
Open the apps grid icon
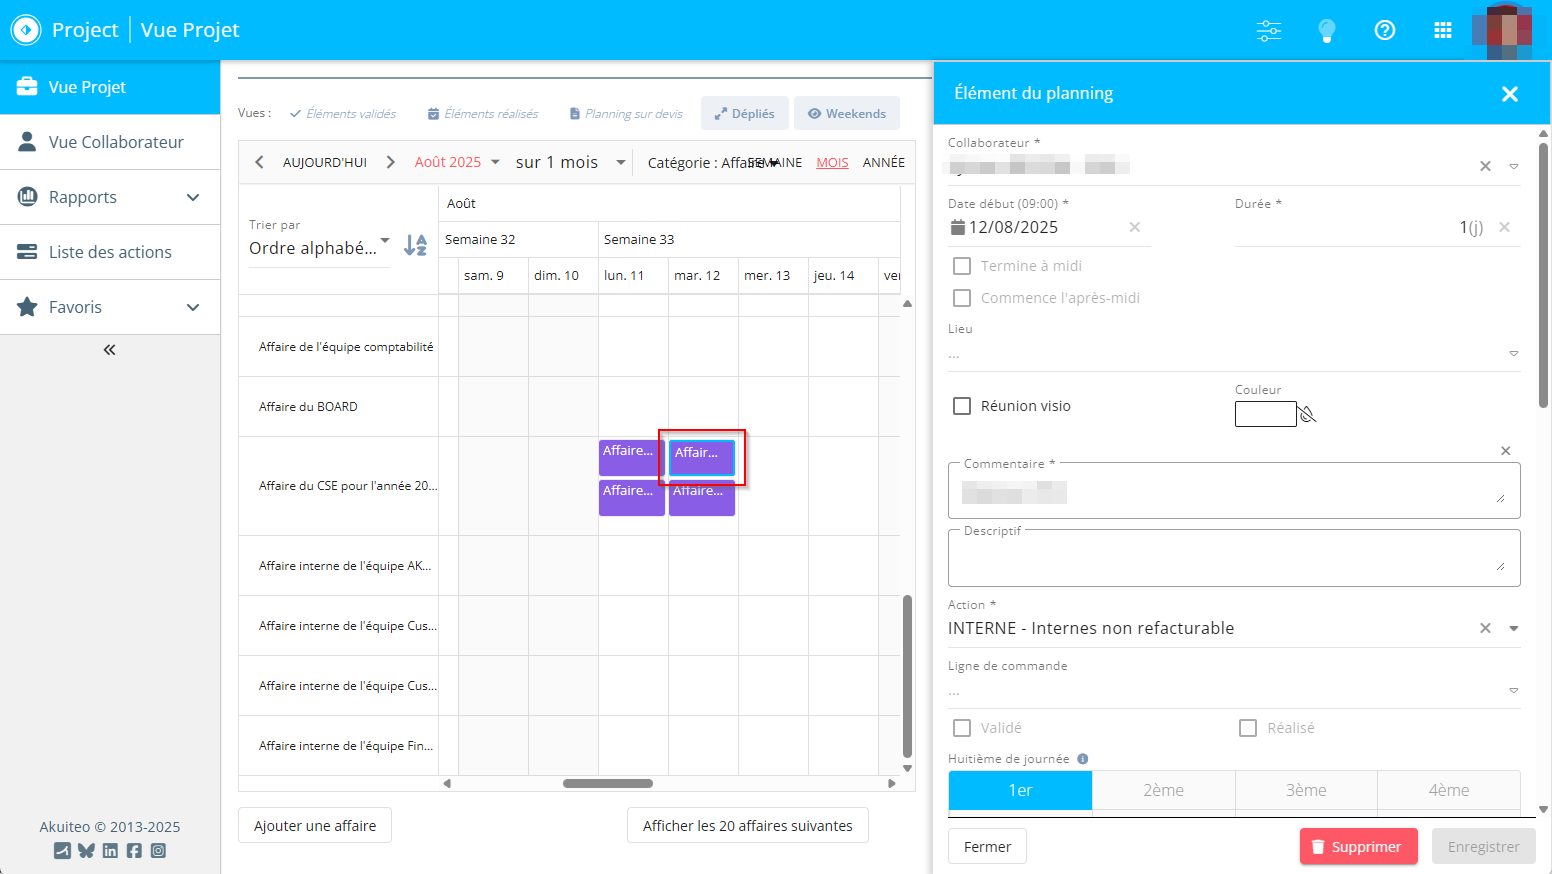coord(1442,30)
